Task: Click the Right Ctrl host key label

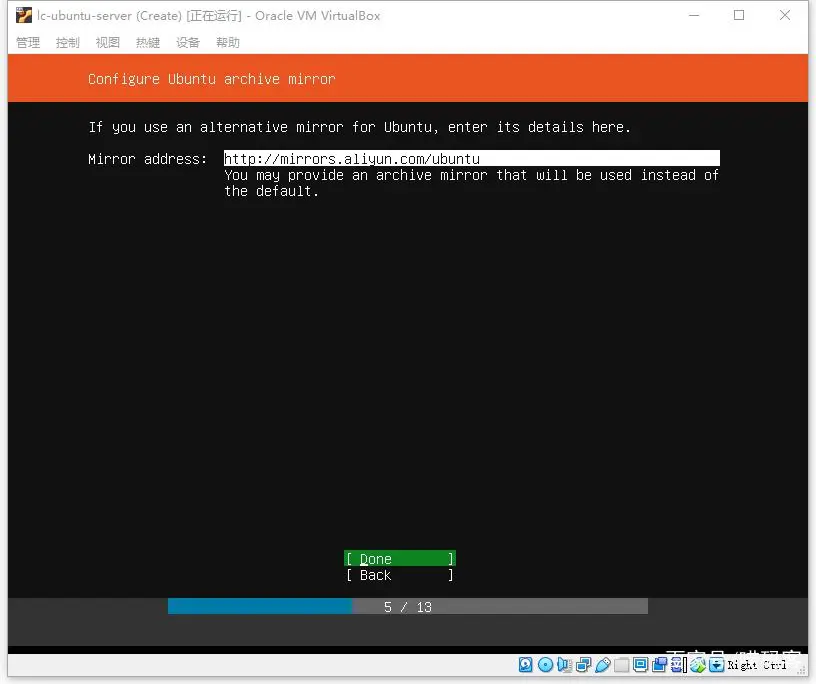Action: coord(757,665)
